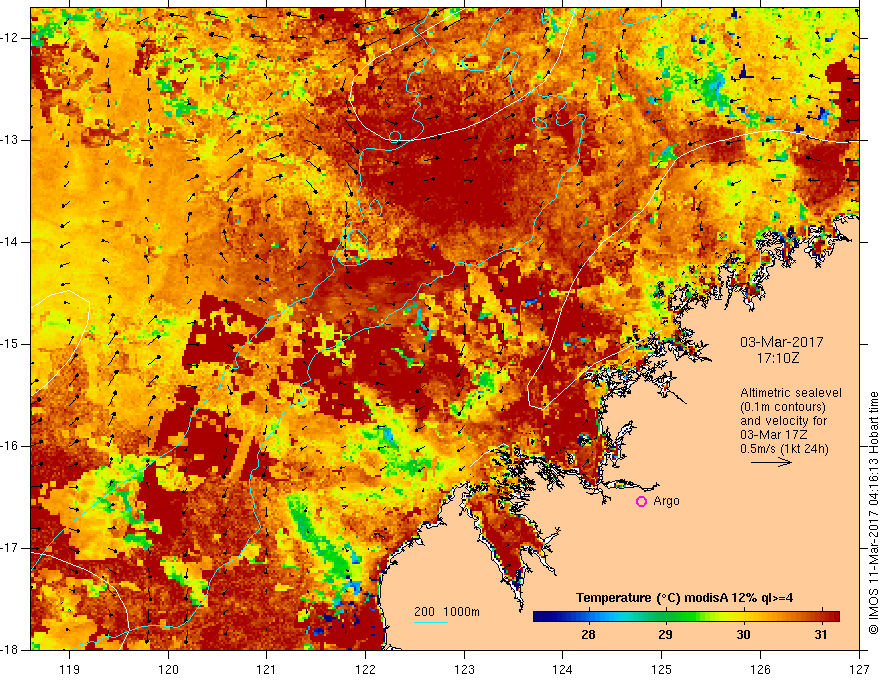Click the longitude 123 axis label

[x=464, y=669]
